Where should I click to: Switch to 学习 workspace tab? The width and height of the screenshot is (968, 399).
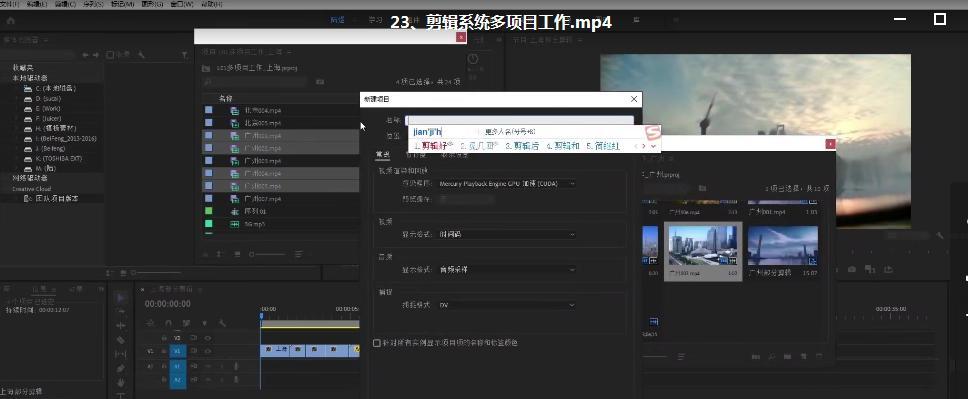coord(375,20)
